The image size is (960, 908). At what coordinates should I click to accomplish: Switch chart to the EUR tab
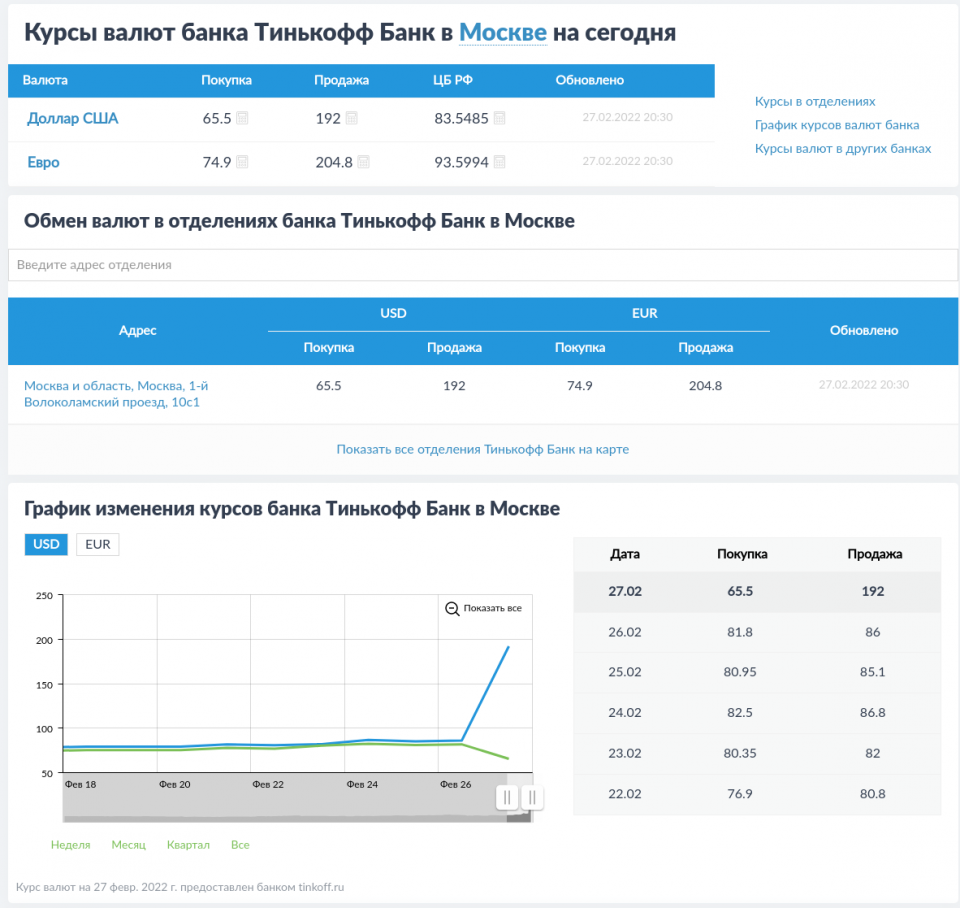97,544
